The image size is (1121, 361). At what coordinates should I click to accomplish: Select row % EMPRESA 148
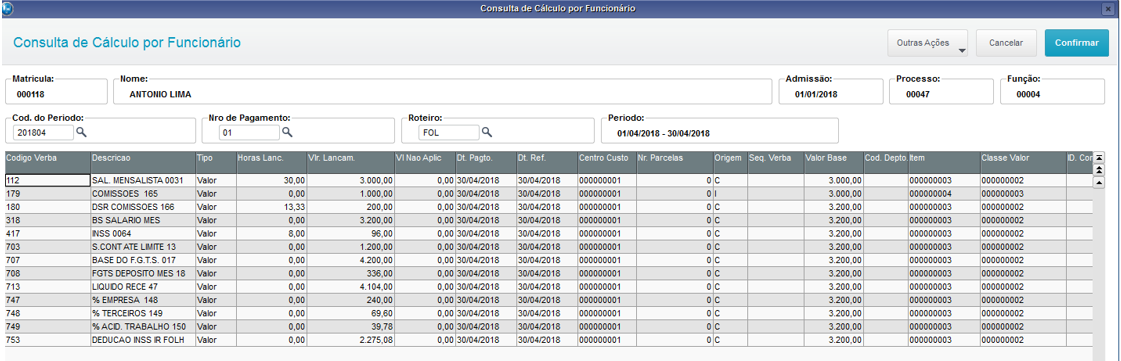tap(548, 300)
